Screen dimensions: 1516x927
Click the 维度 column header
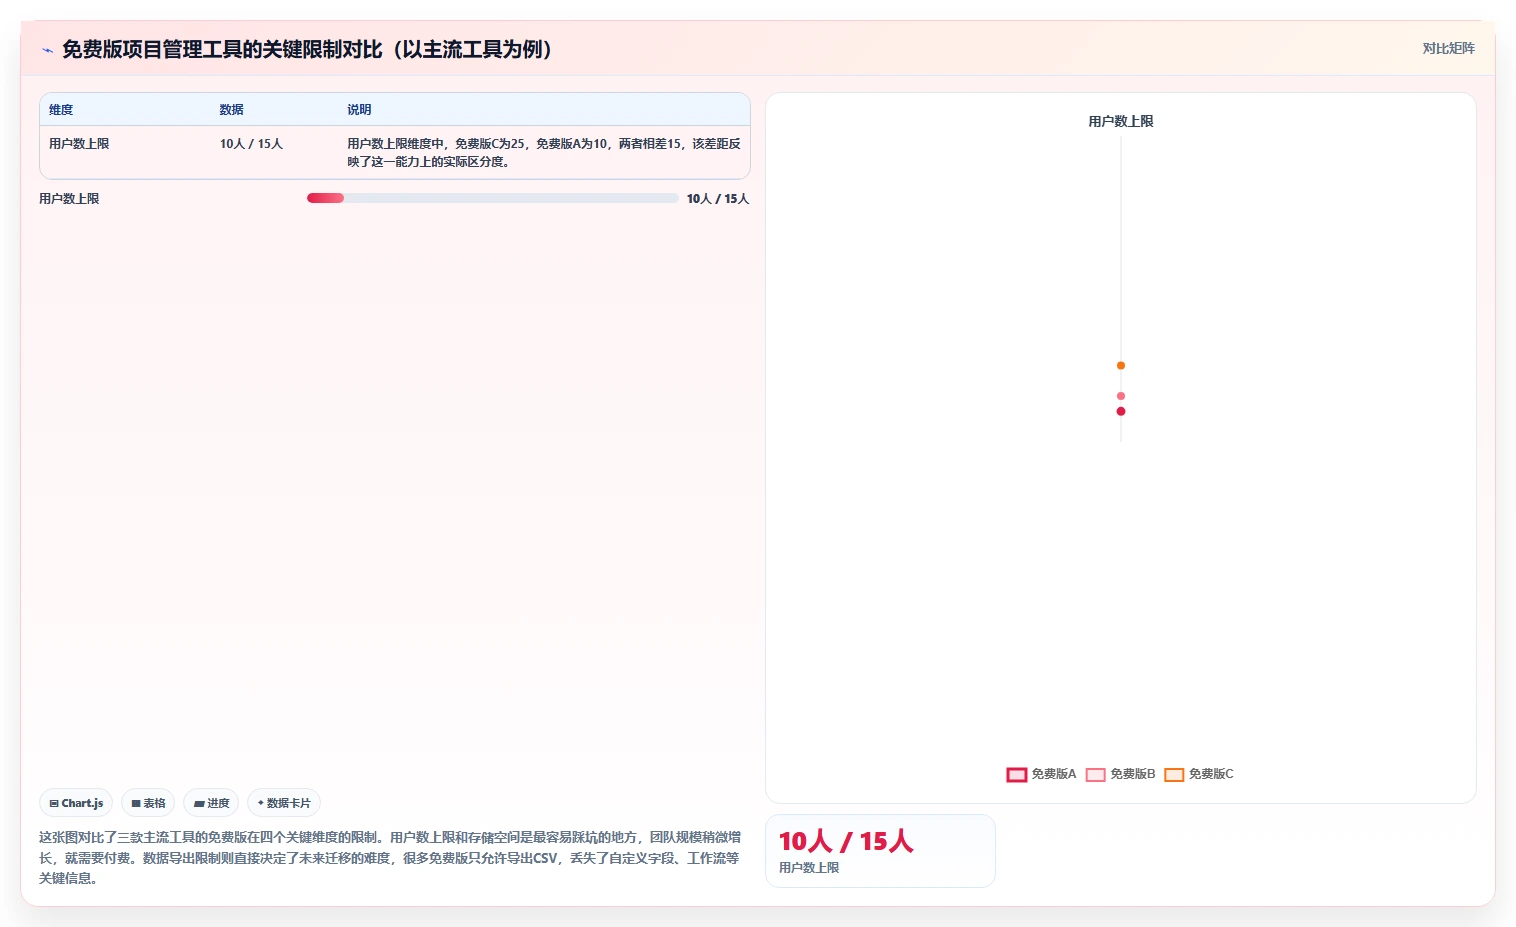[61, 110]
